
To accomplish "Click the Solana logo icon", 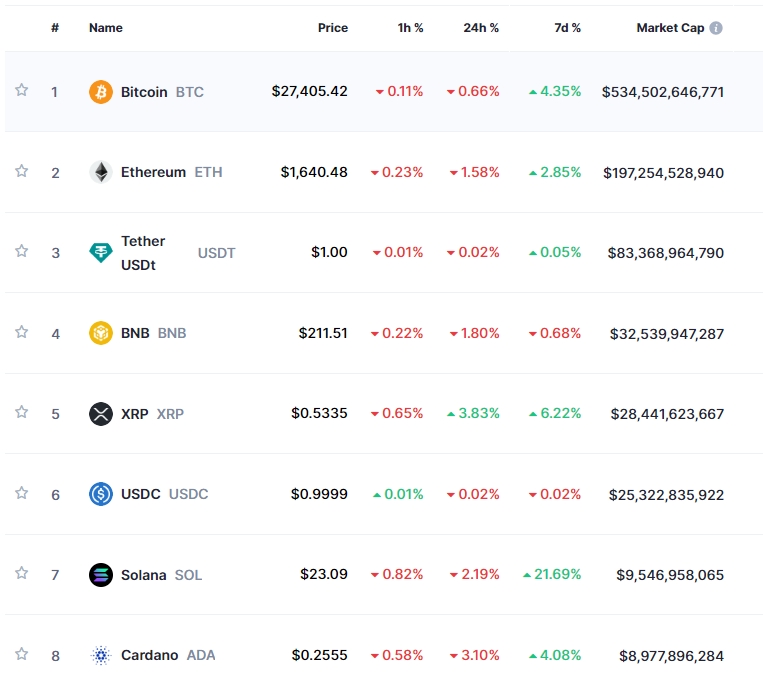I will 101,574.
